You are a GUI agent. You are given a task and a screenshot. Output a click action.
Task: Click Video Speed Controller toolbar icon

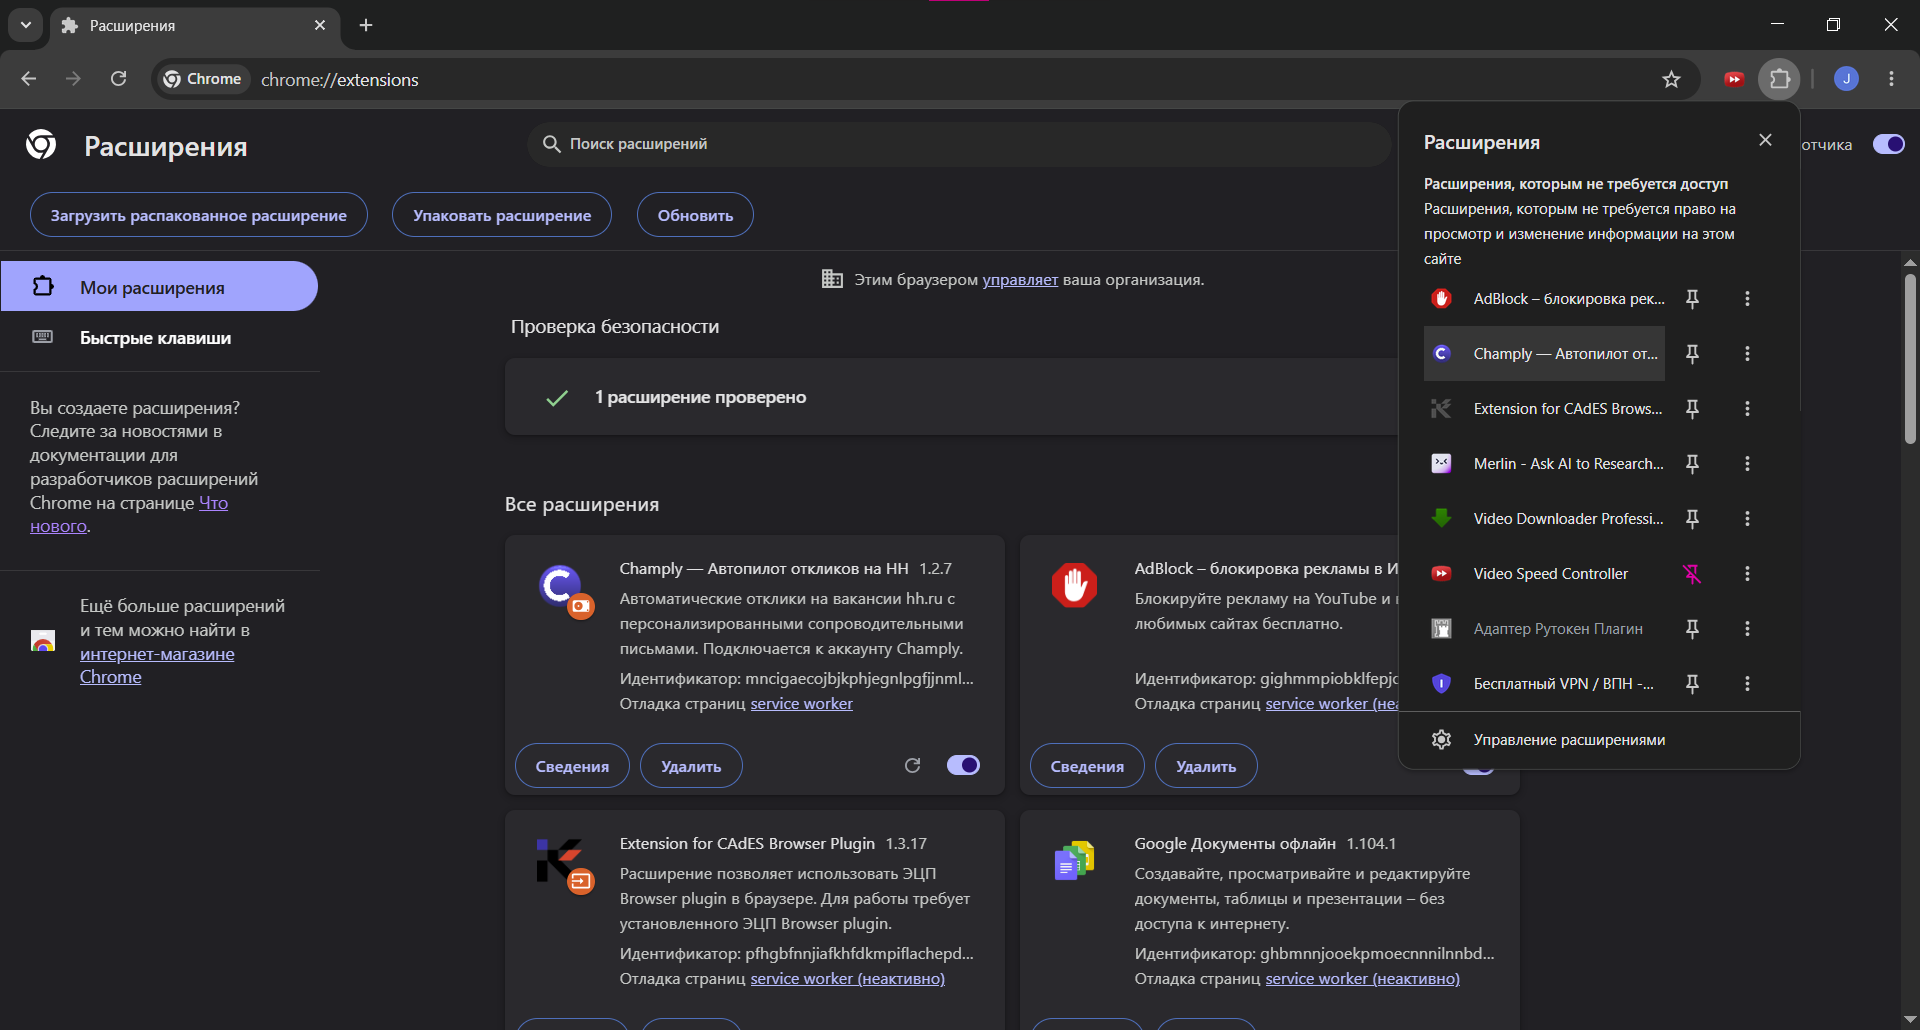[1734, 79]
